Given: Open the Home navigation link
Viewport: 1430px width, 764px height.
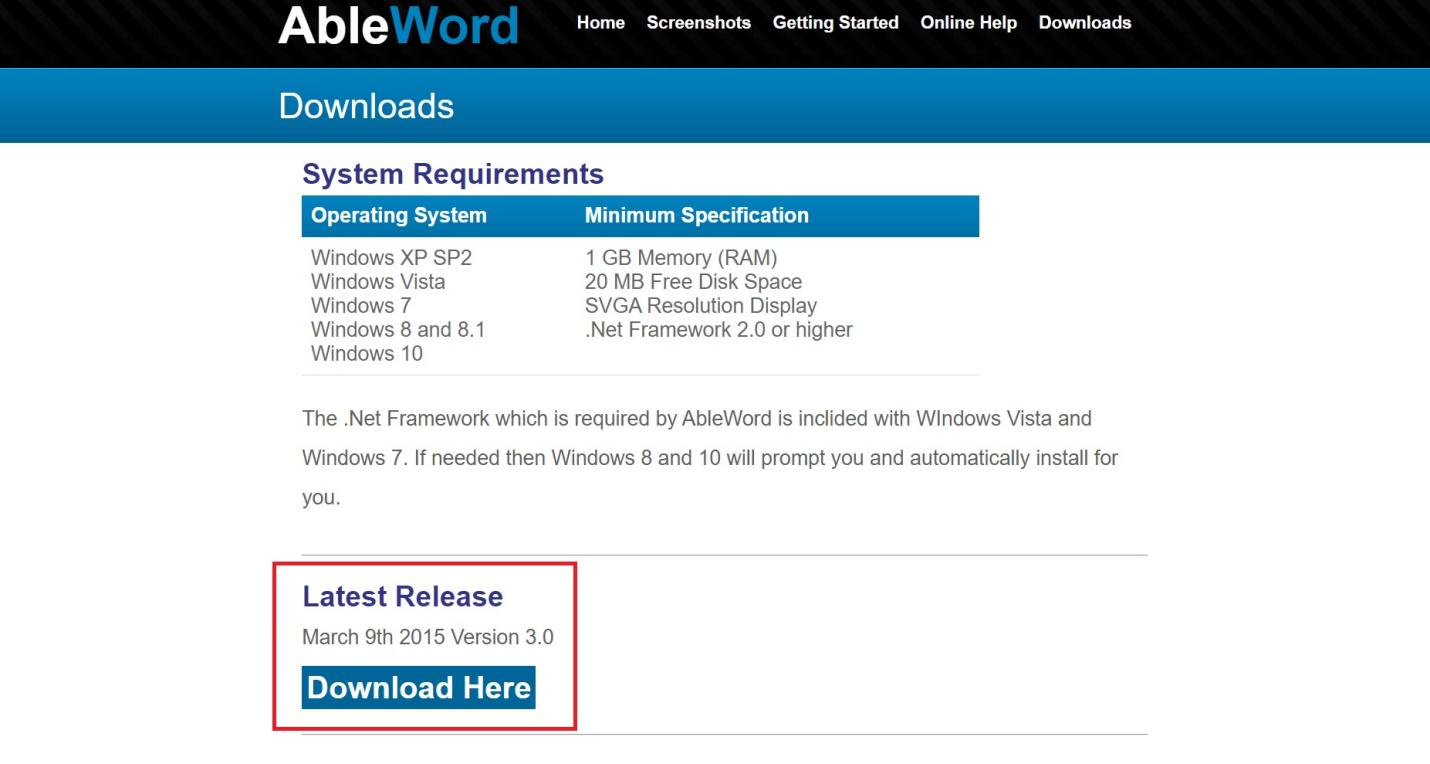Looking at the screenshot, I should pyautogui.click(x=599, y=23).
